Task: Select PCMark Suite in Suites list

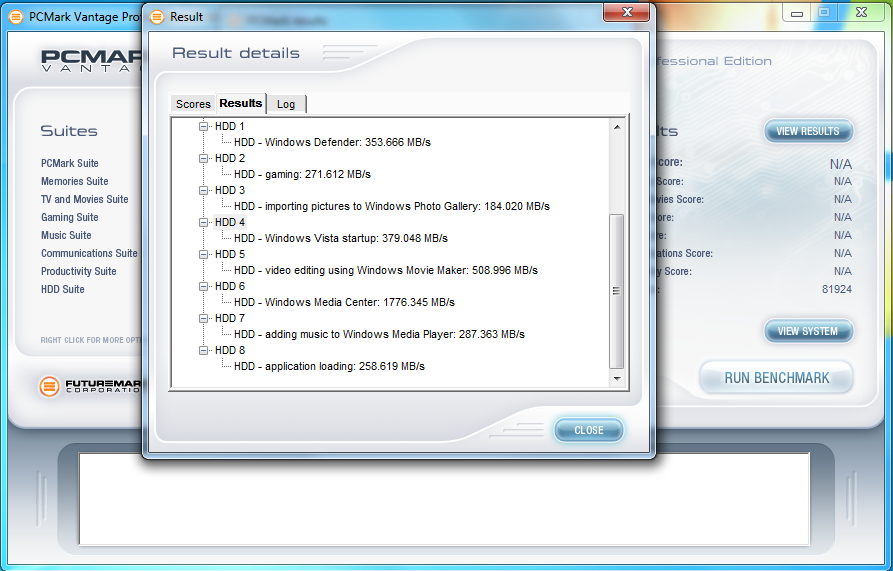Action: pos(69,163)
